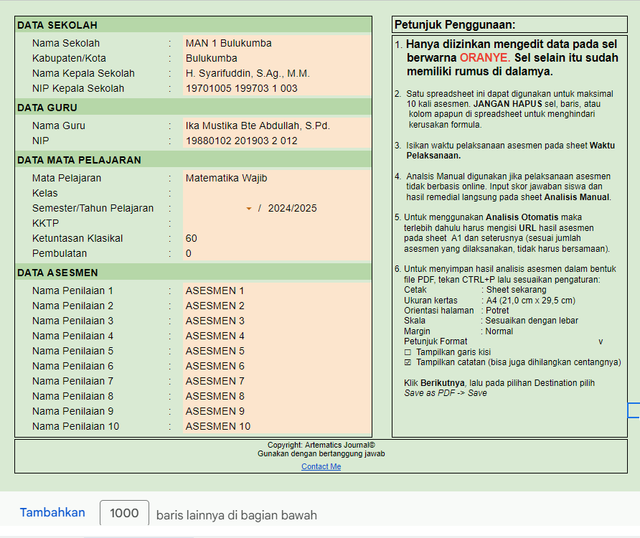640x538 pixels.
Task: Click the Semester/Tahun Pelajaran label
Action: (x=93, y=208)
